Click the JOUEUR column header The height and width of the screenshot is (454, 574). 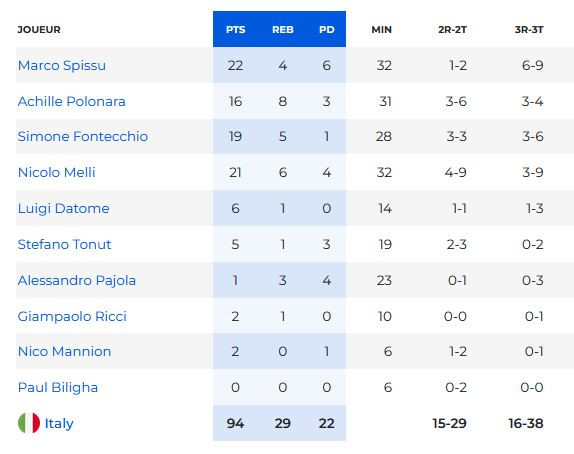coord(39,30)
